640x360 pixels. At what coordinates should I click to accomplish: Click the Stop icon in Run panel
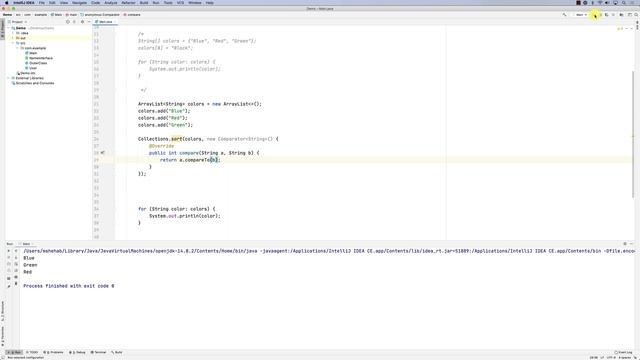point(9,264)
